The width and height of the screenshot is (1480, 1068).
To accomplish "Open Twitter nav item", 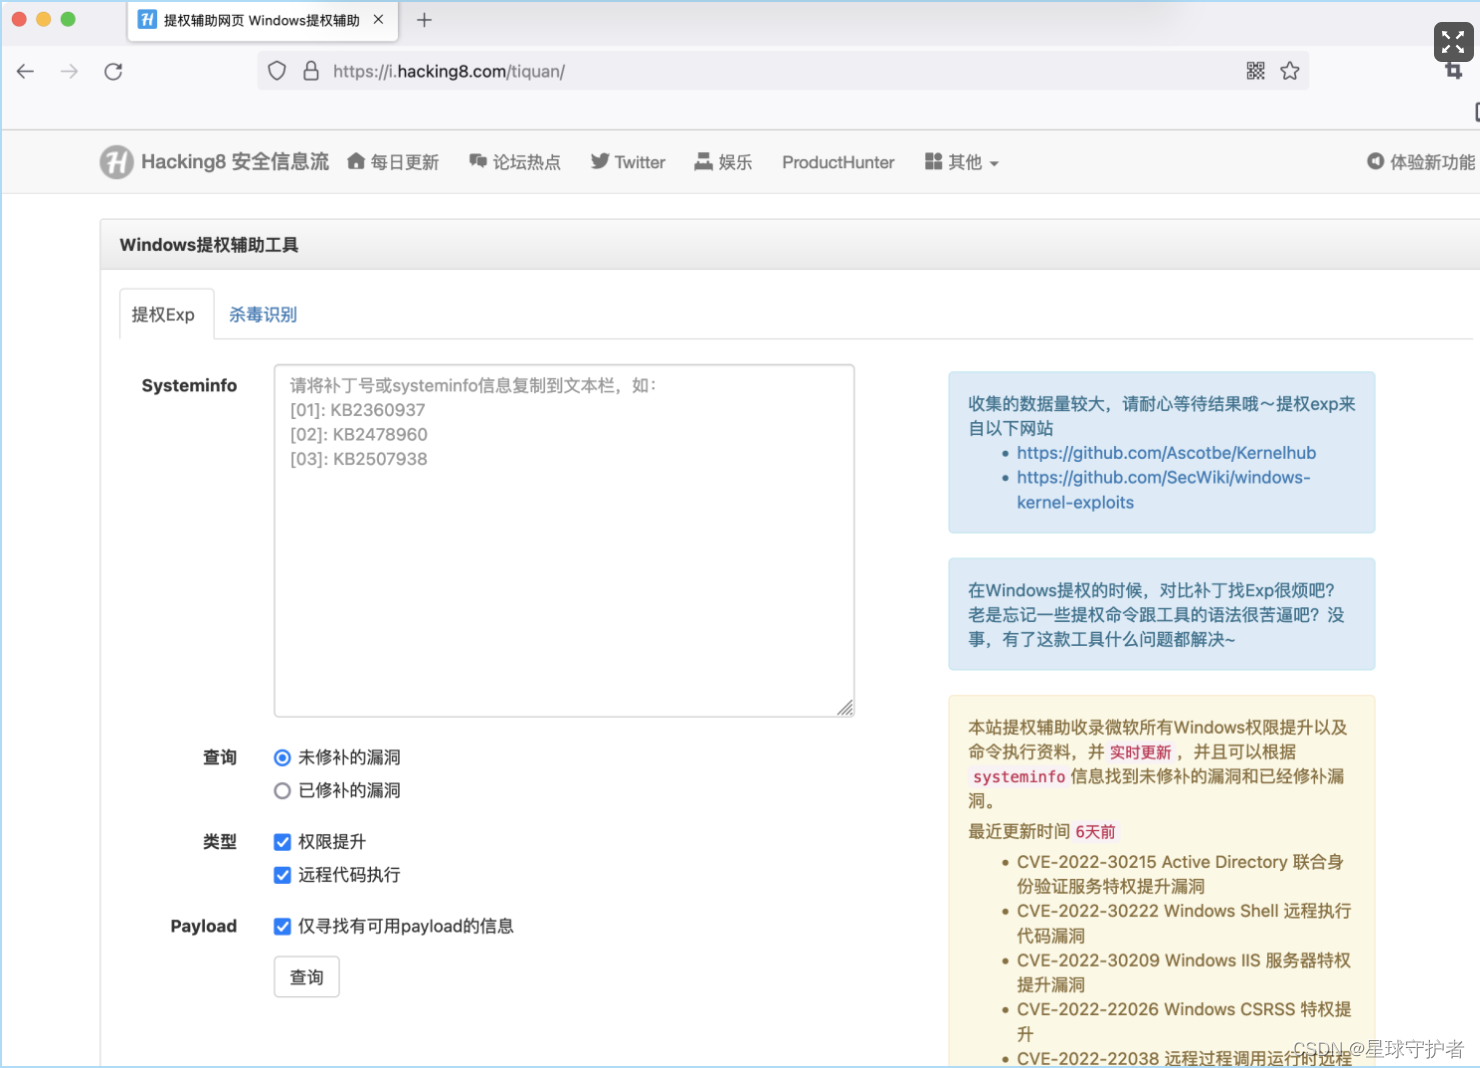I will [628, 162].
